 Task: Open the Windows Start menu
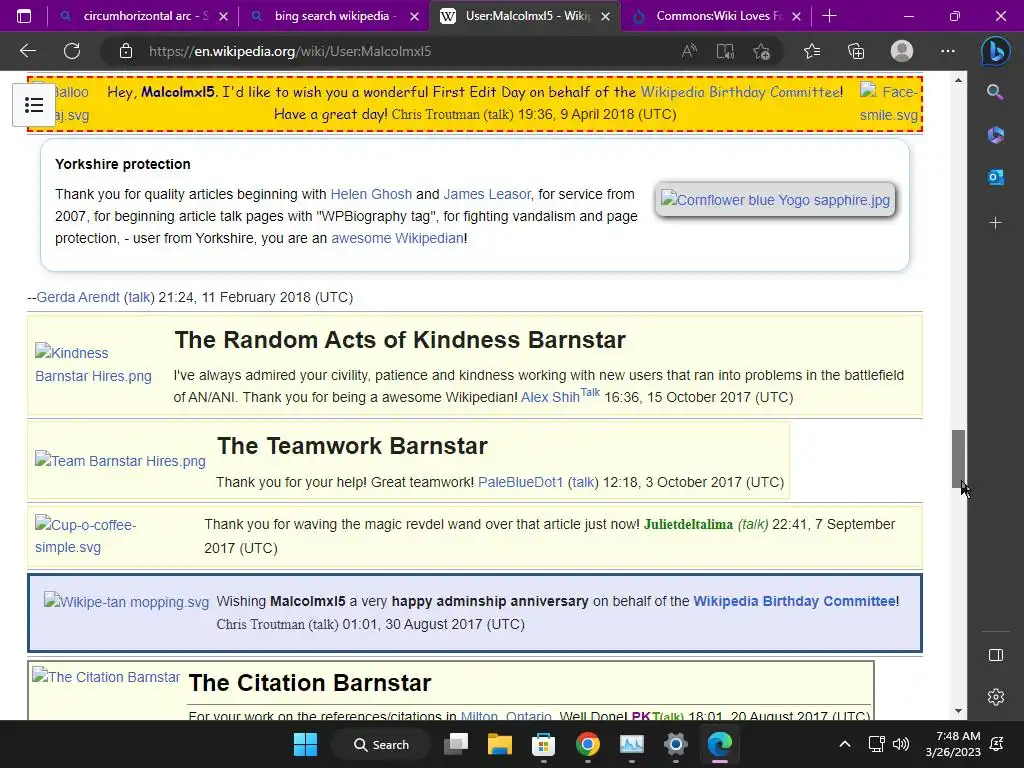click(x=305, y=744)
